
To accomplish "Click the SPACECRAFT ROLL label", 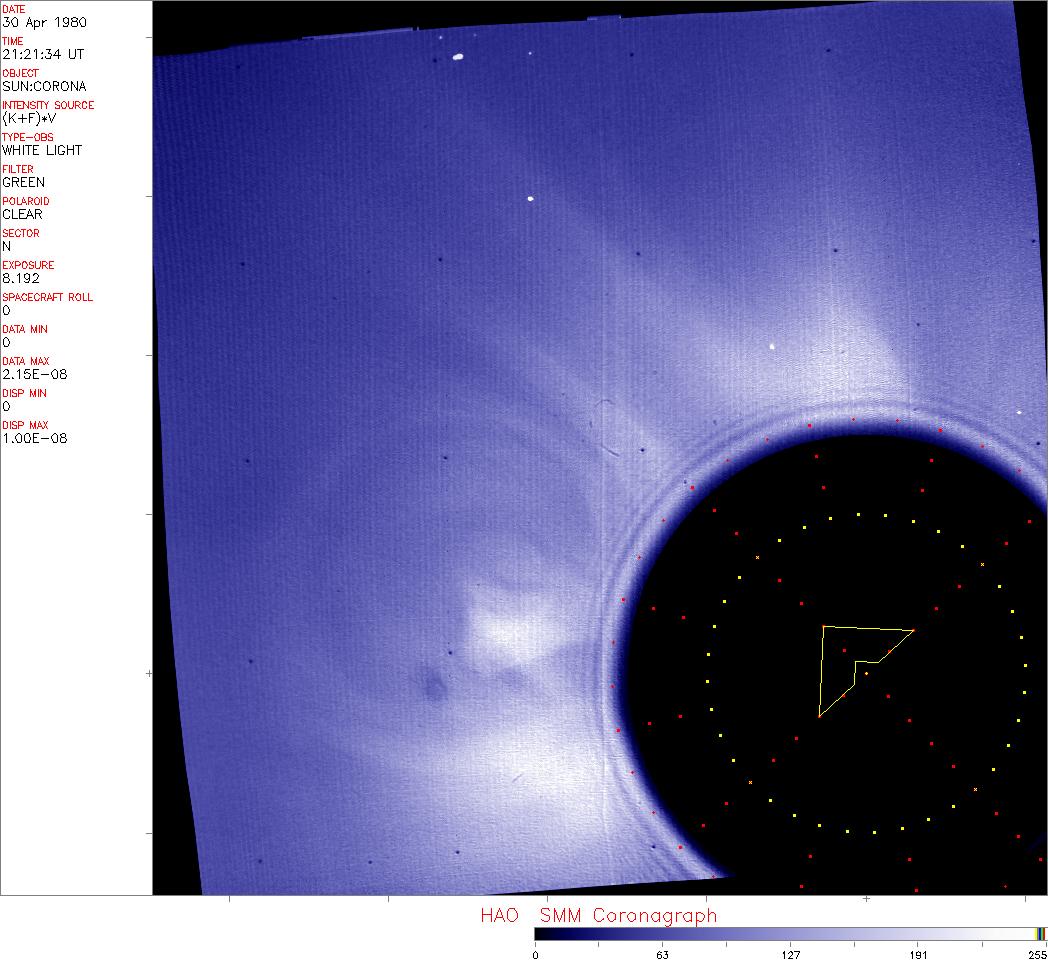I will (47, 297).
